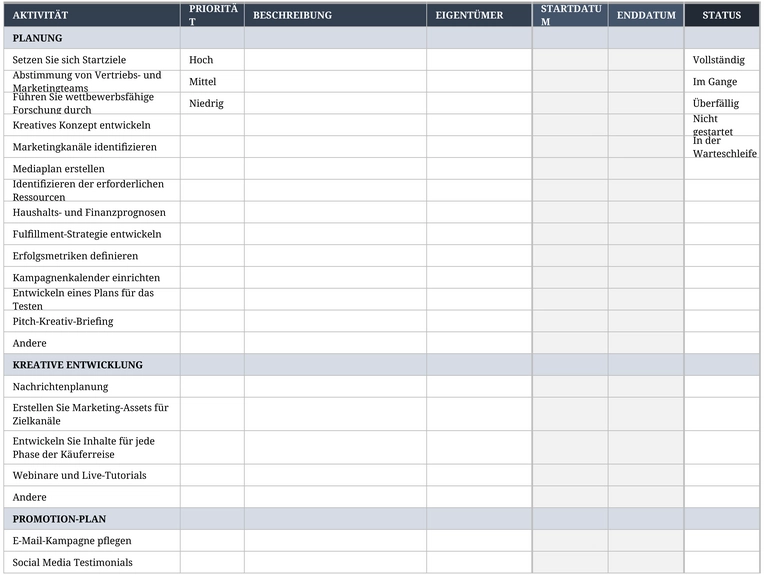Click 'Andere' under the PLANUNG section
764x575 pixels.
(92, 343)
